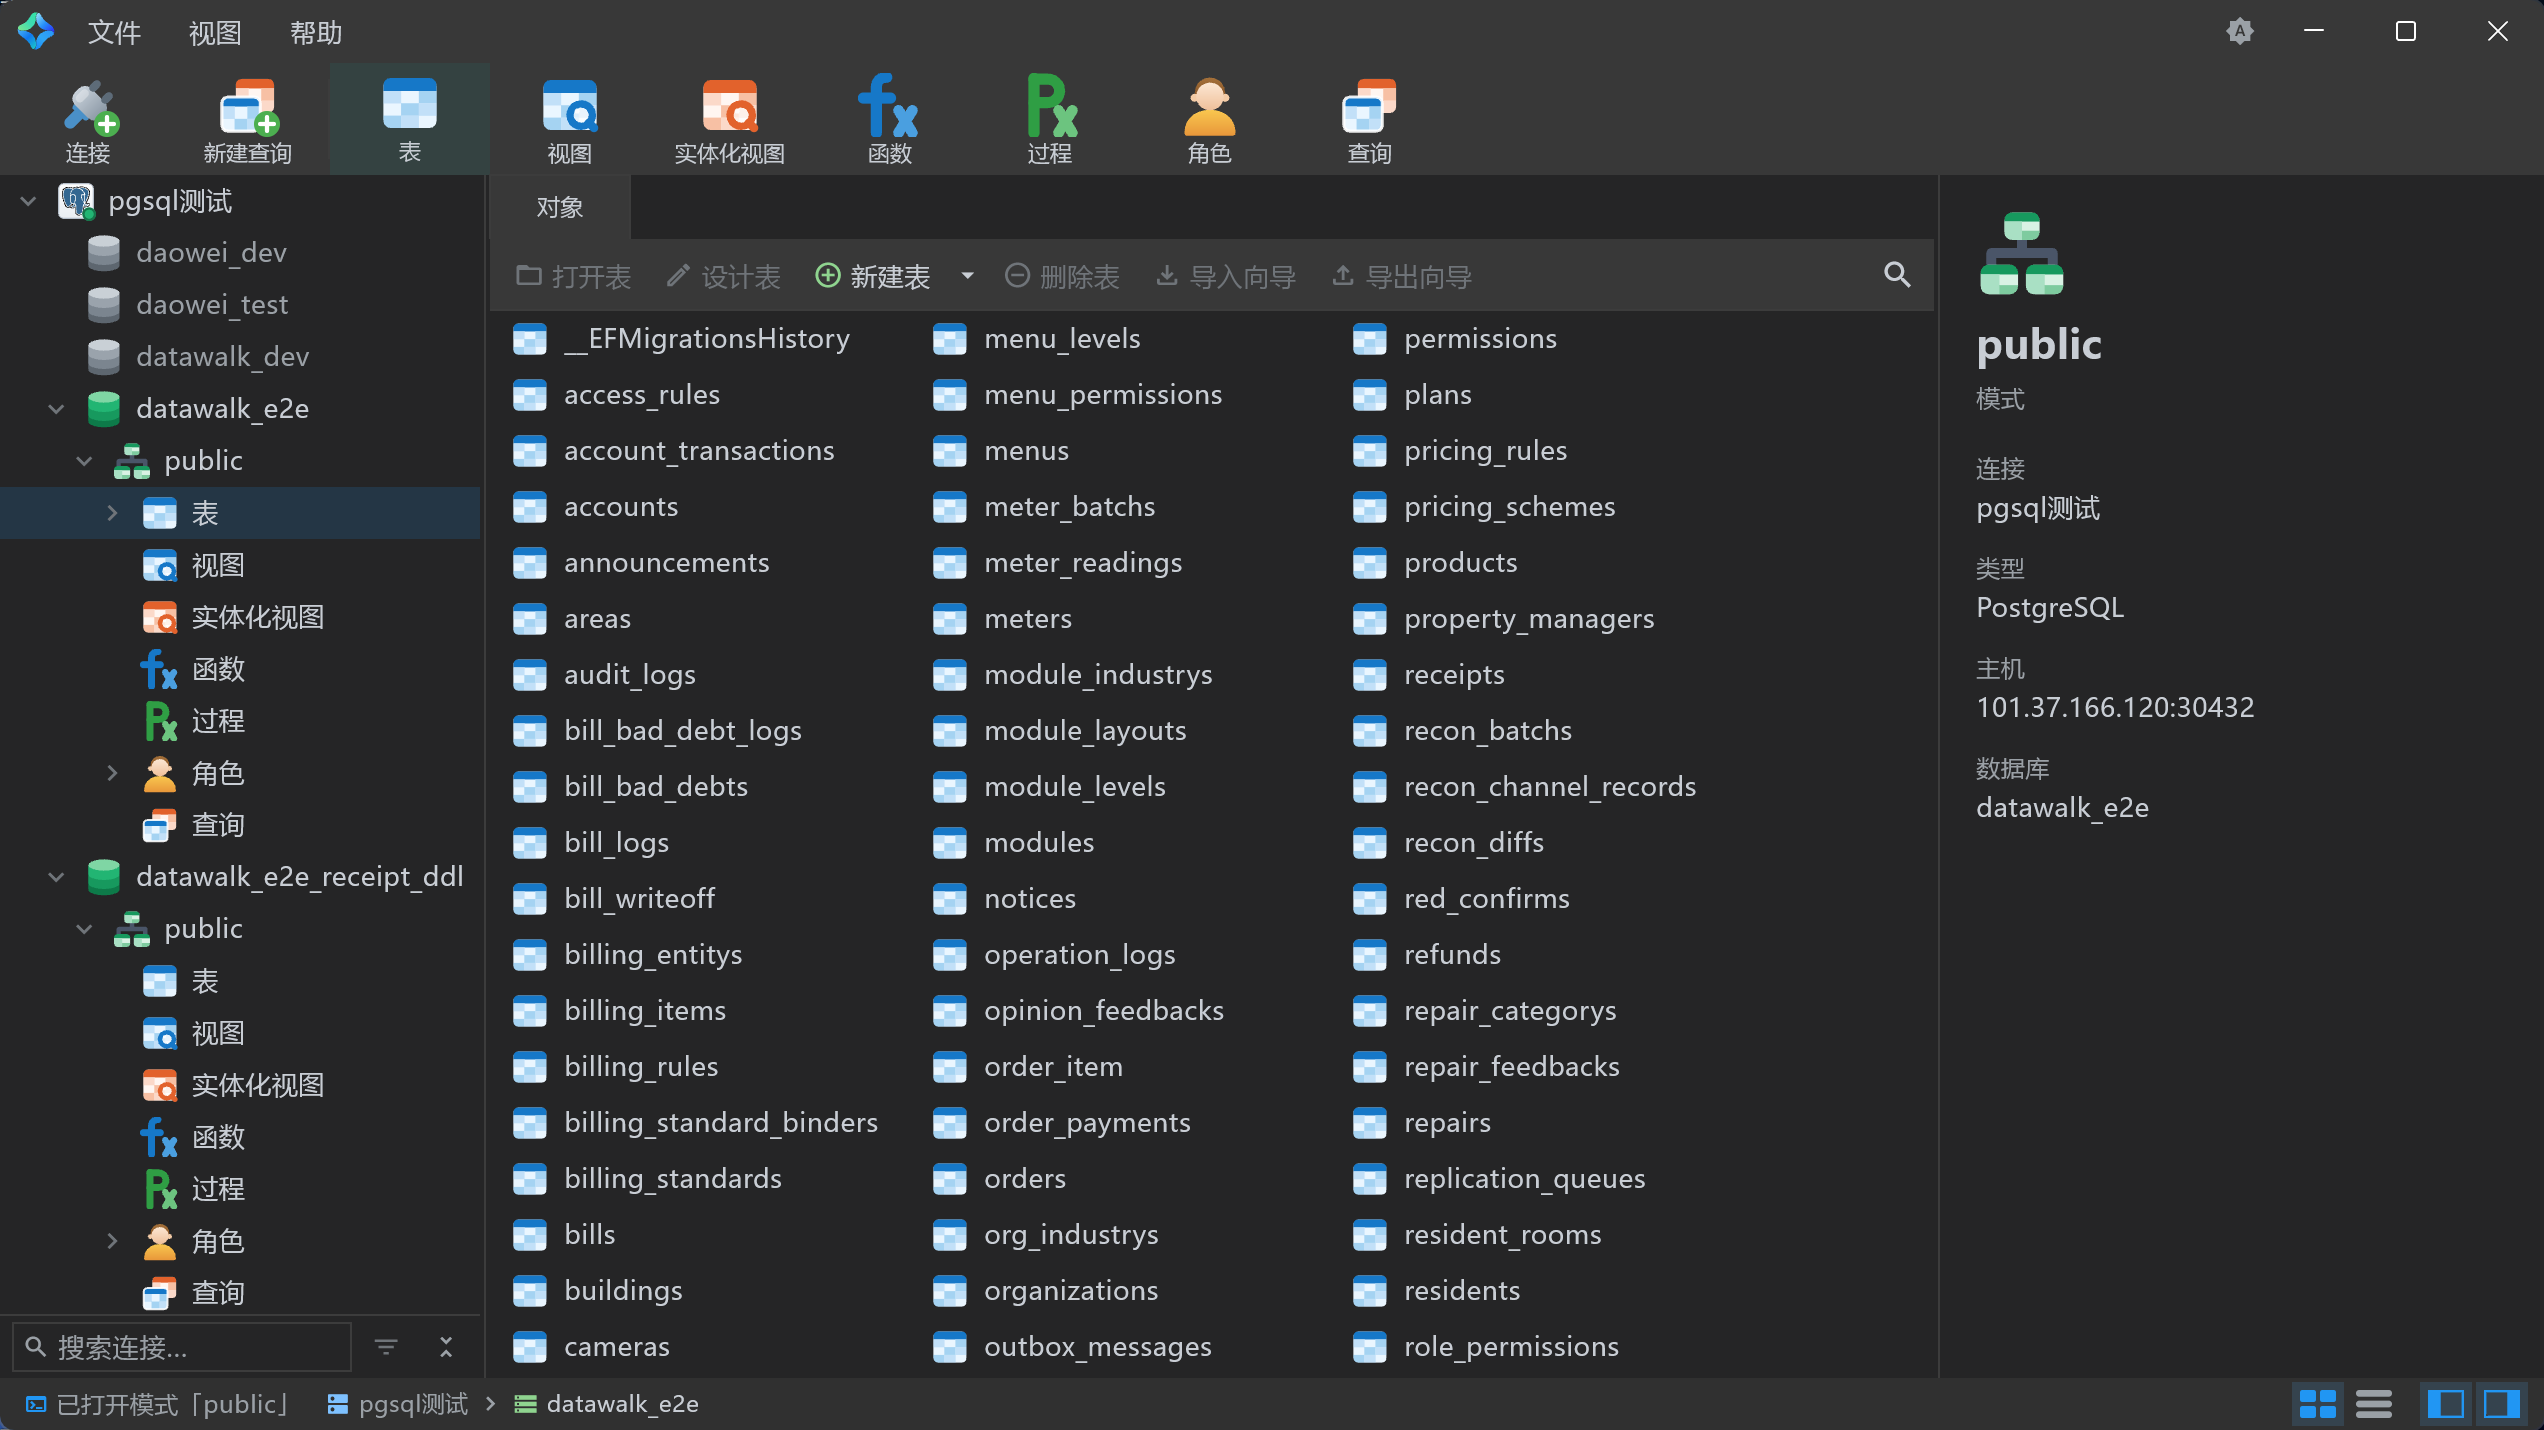
Task: Open the 过程 procedures toolbar icon
Action: (1049, 122)
